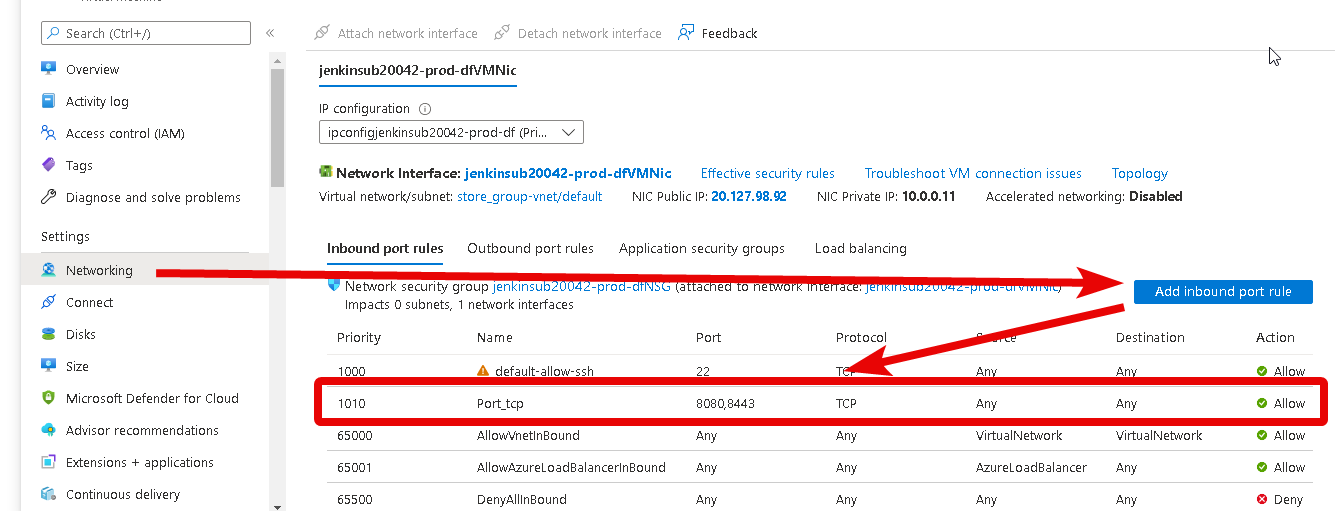The height and width of the screenshot is (511, 1335).
Task: Click the Overview monitor icon in sidebar
Action: click(48, 69)
